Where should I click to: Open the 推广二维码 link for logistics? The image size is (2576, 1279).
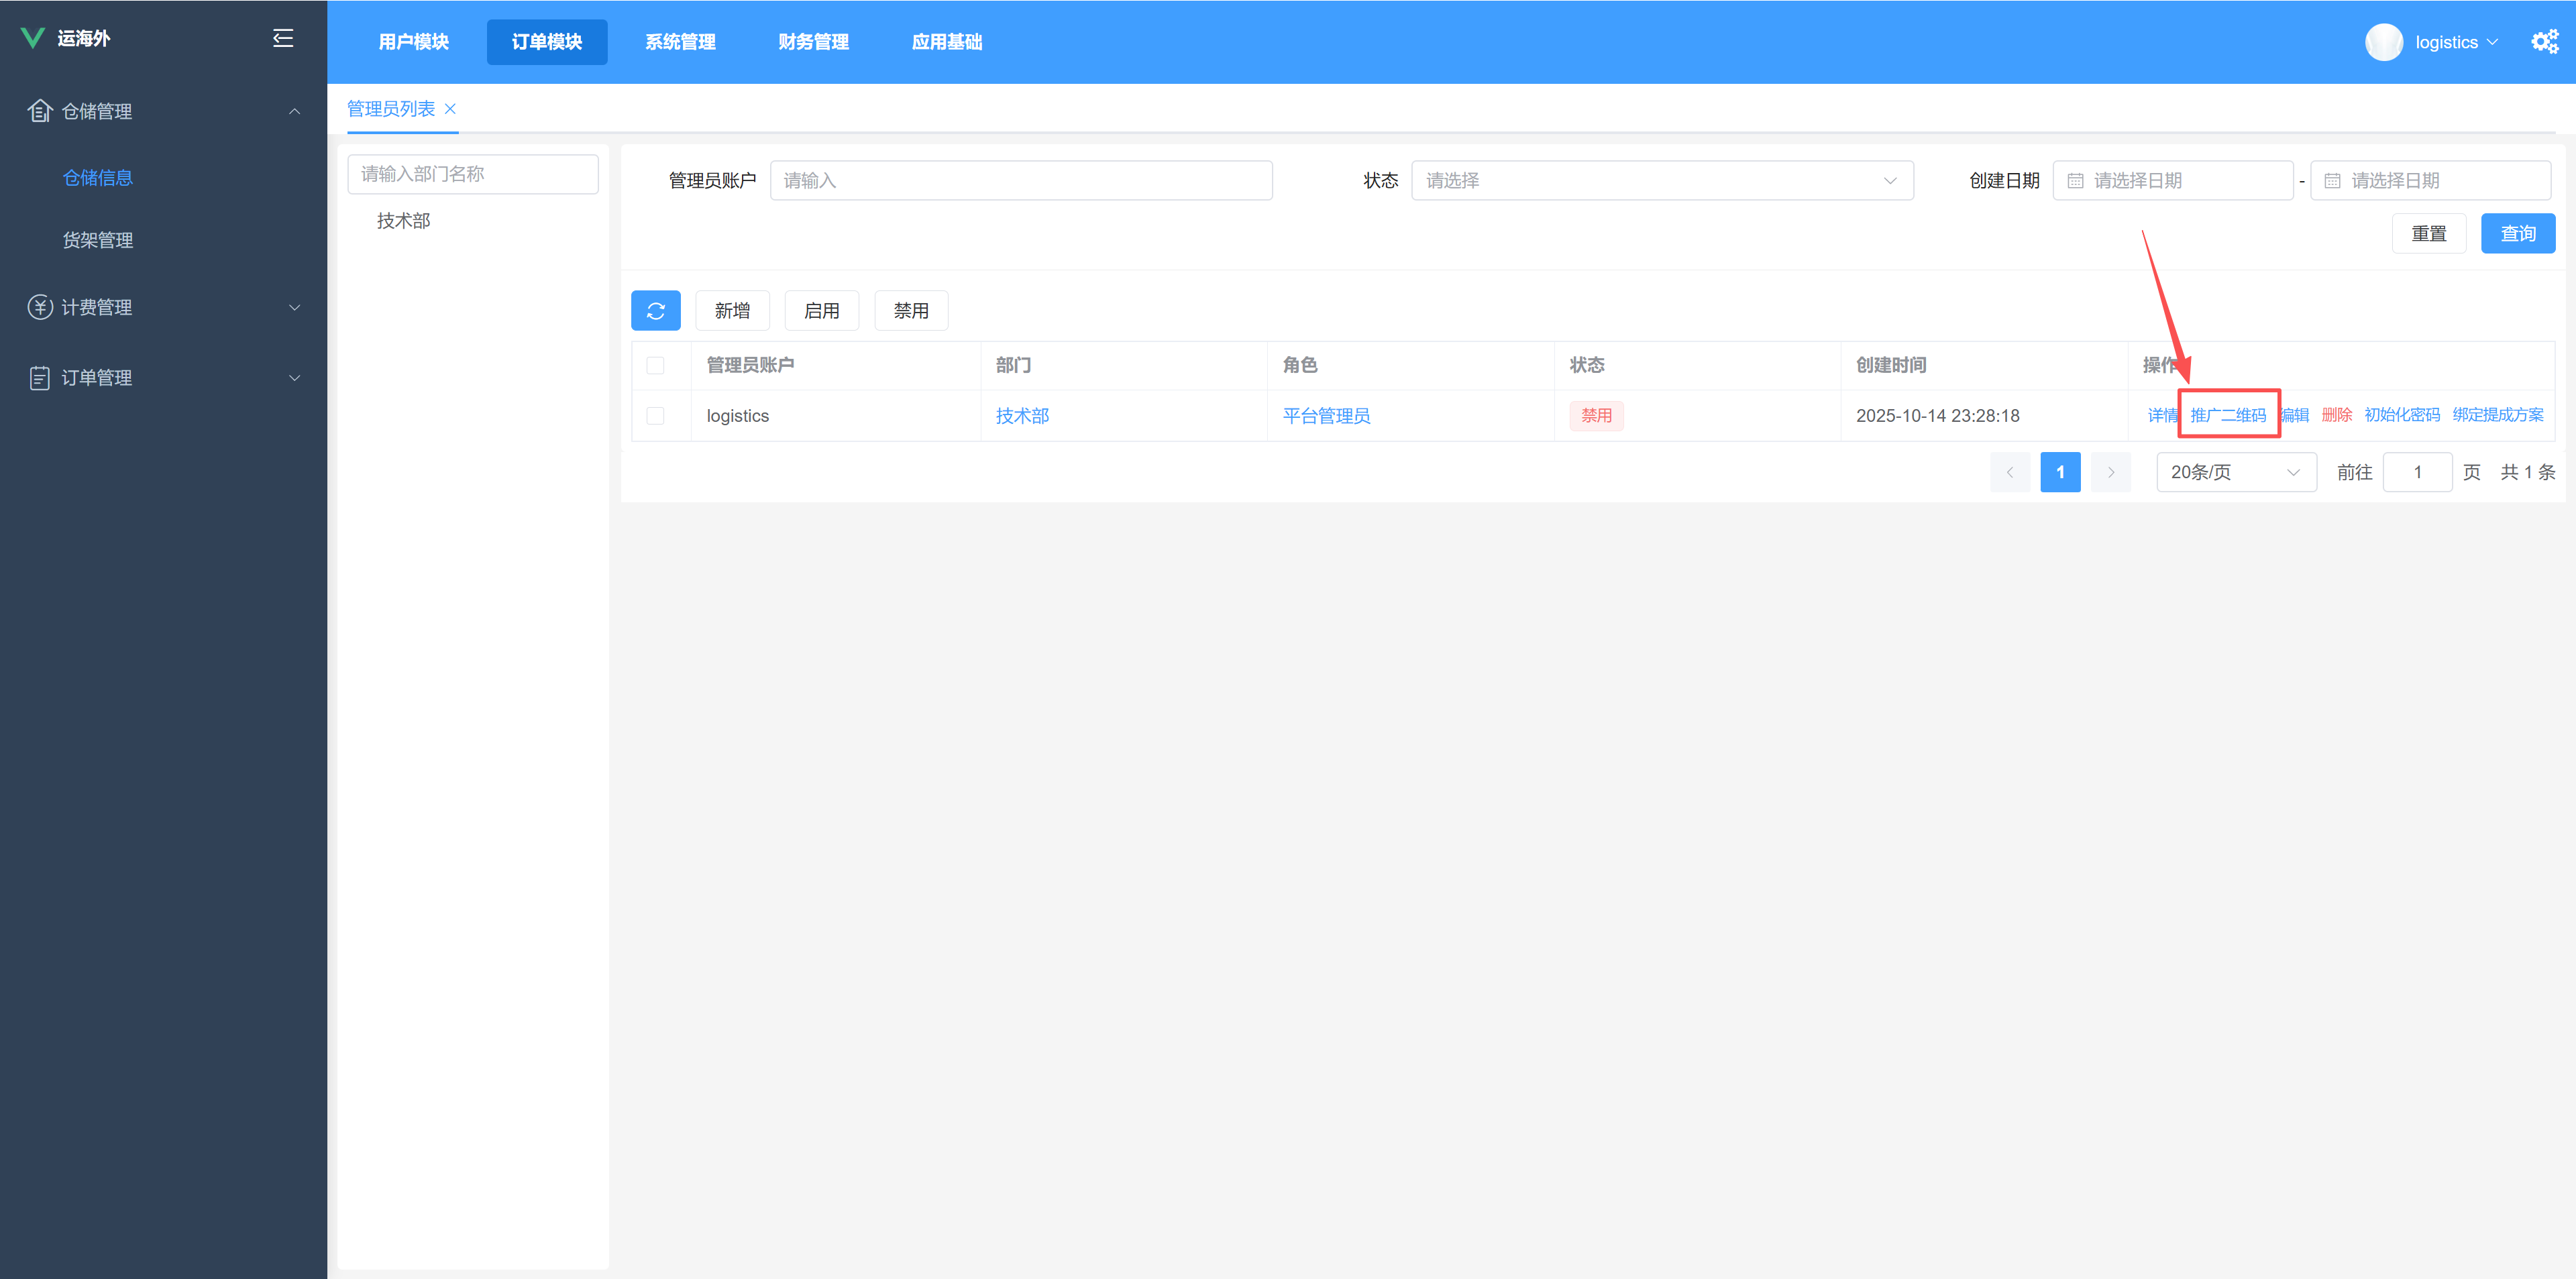2227,415
